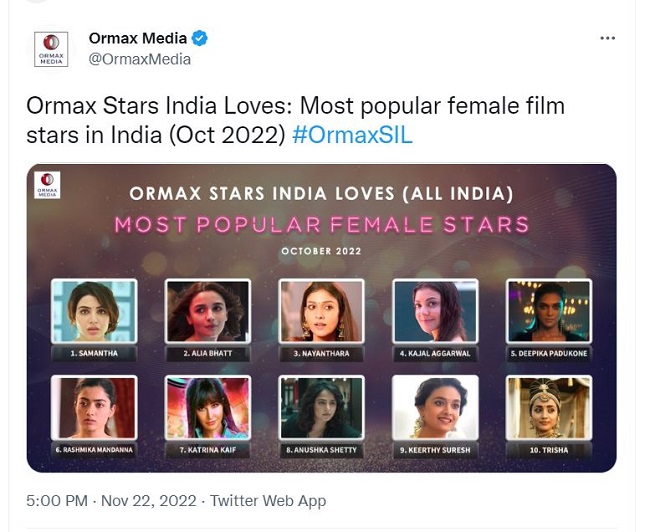Click the Ormax Media profile avatar
Viewport: 650px width, 532px height.
click(x=51, y=49)
